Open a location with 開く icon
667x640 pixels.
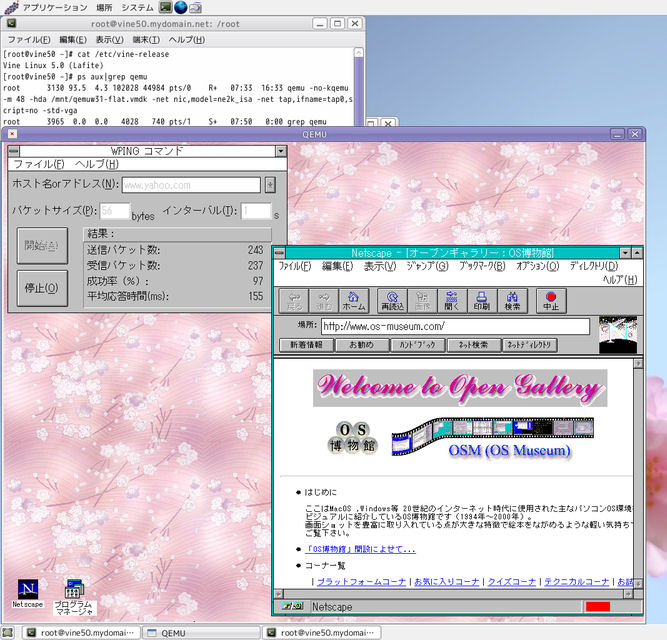[x=452, y=301]
